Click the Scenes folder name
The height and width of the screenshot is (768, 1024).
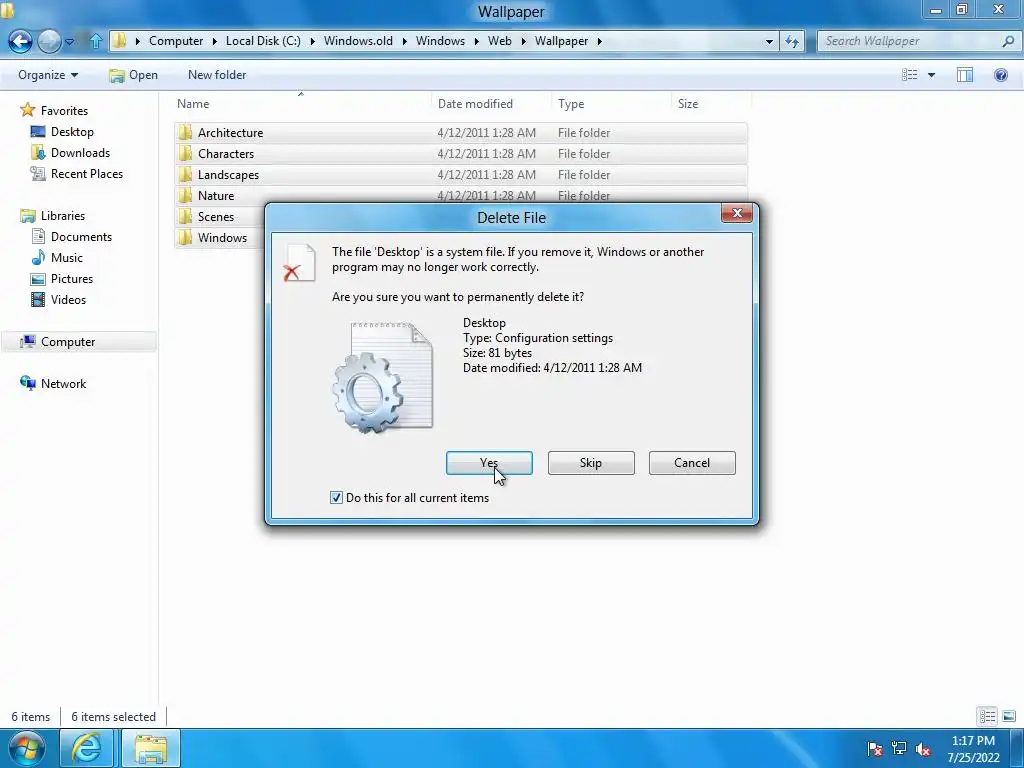pos(216,217)
